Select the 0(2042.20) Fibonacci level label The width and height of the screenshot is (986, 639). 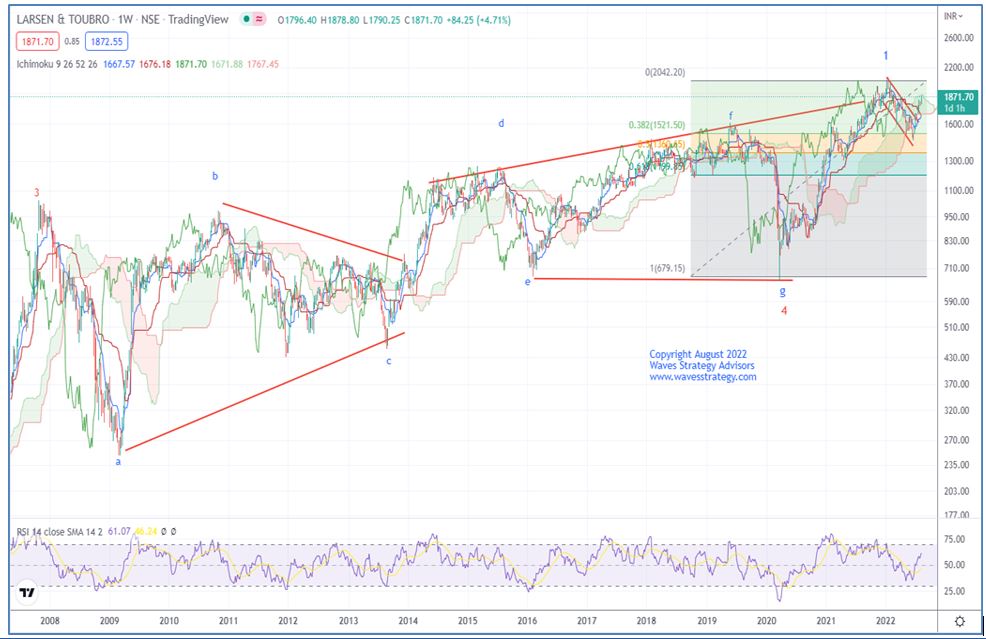tap(665, 72)
